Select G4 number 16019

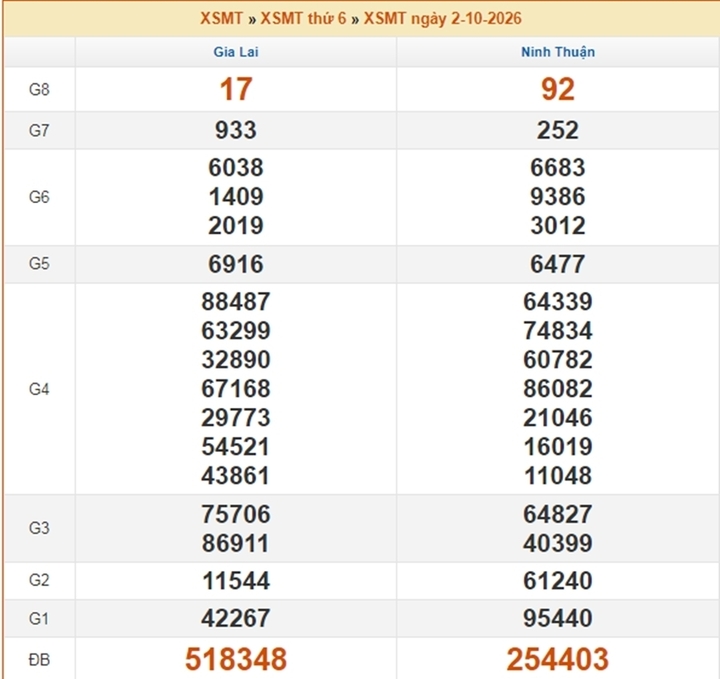click(558, 447)
